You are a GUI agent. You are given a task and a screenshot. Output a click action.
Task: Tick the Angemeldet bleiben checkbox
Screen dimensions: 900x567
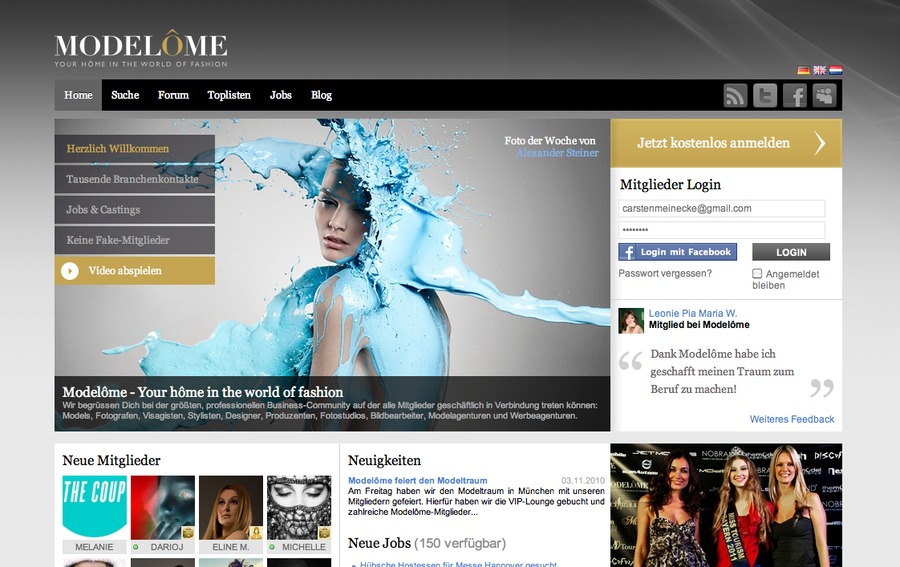pos(757,274)
